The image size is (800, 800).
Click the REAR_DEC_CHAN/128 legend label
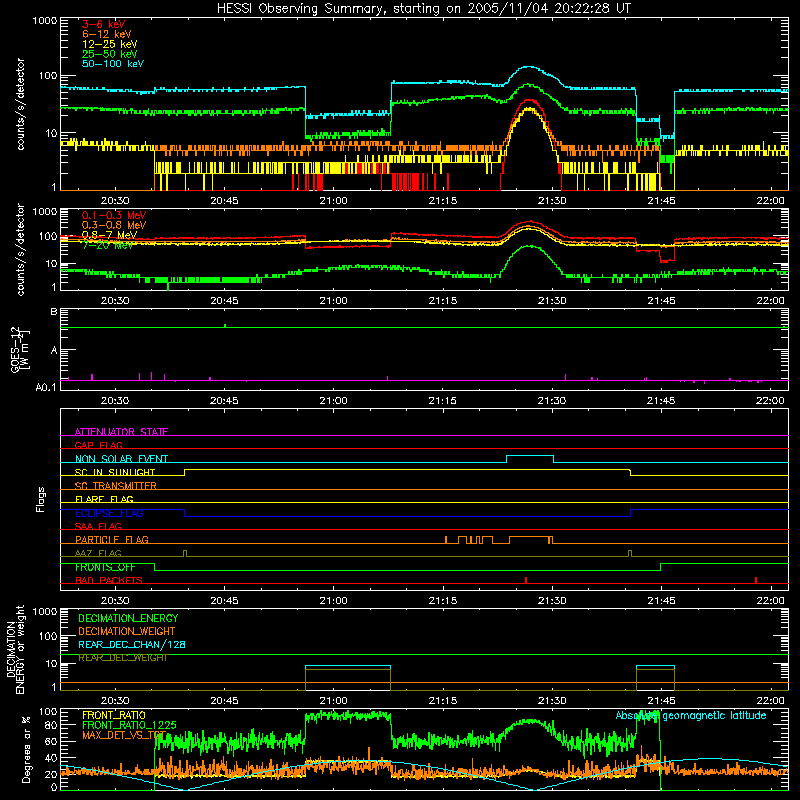click(x=132, y=644)
